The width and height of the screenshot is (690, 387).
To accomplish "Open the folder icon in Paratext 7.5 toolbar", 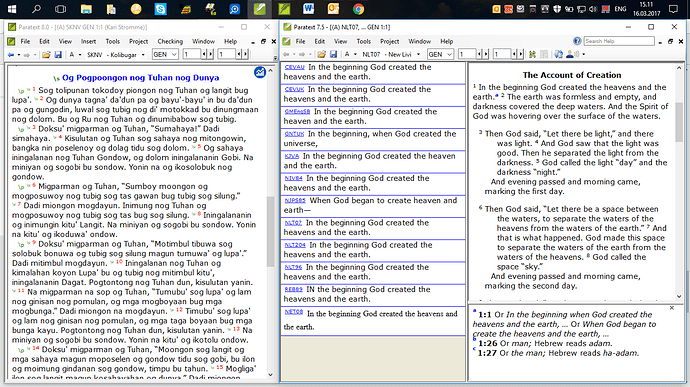I will (x=321, y=54).
